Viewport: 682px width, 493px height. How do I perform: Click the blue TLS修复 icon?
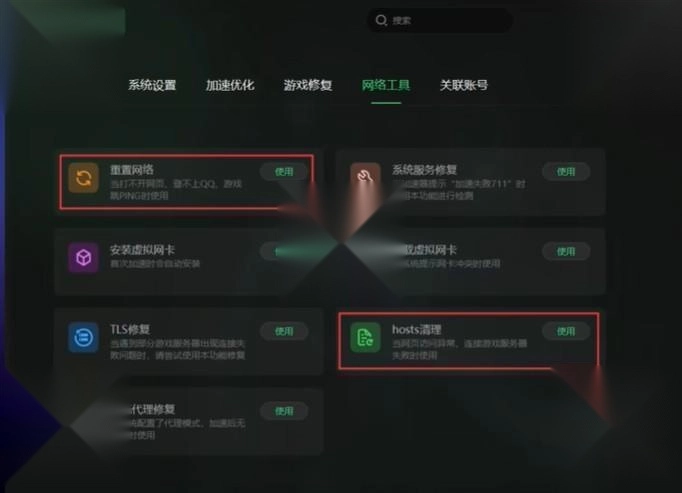coord(84,337)
